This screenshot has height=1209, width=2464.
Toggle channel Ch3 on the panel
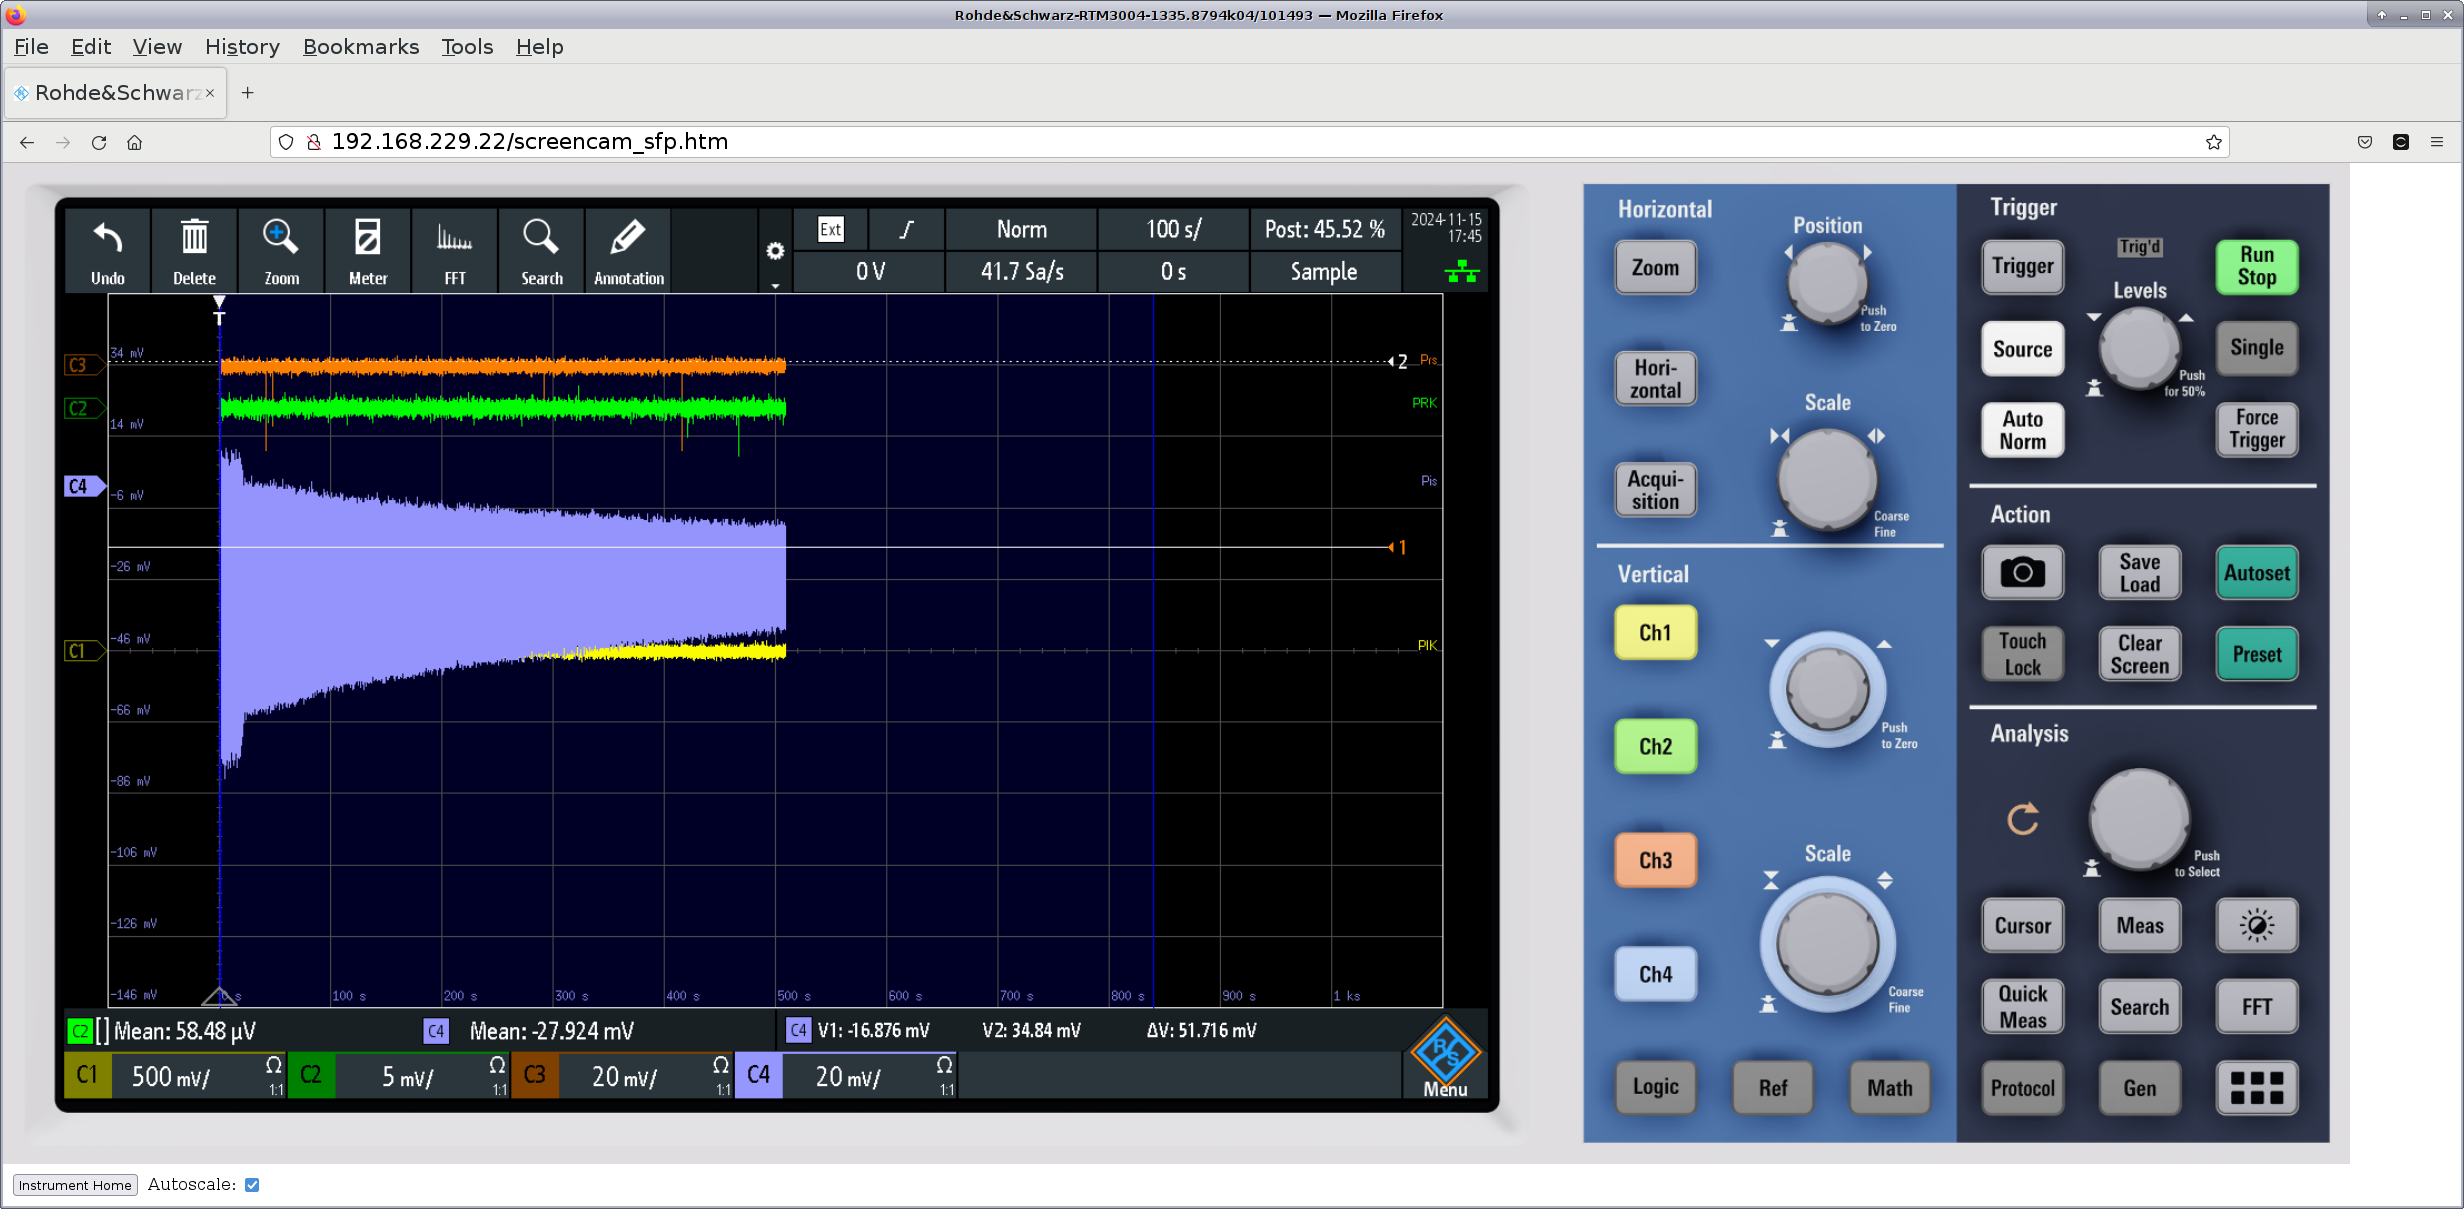click(1655, 860)
